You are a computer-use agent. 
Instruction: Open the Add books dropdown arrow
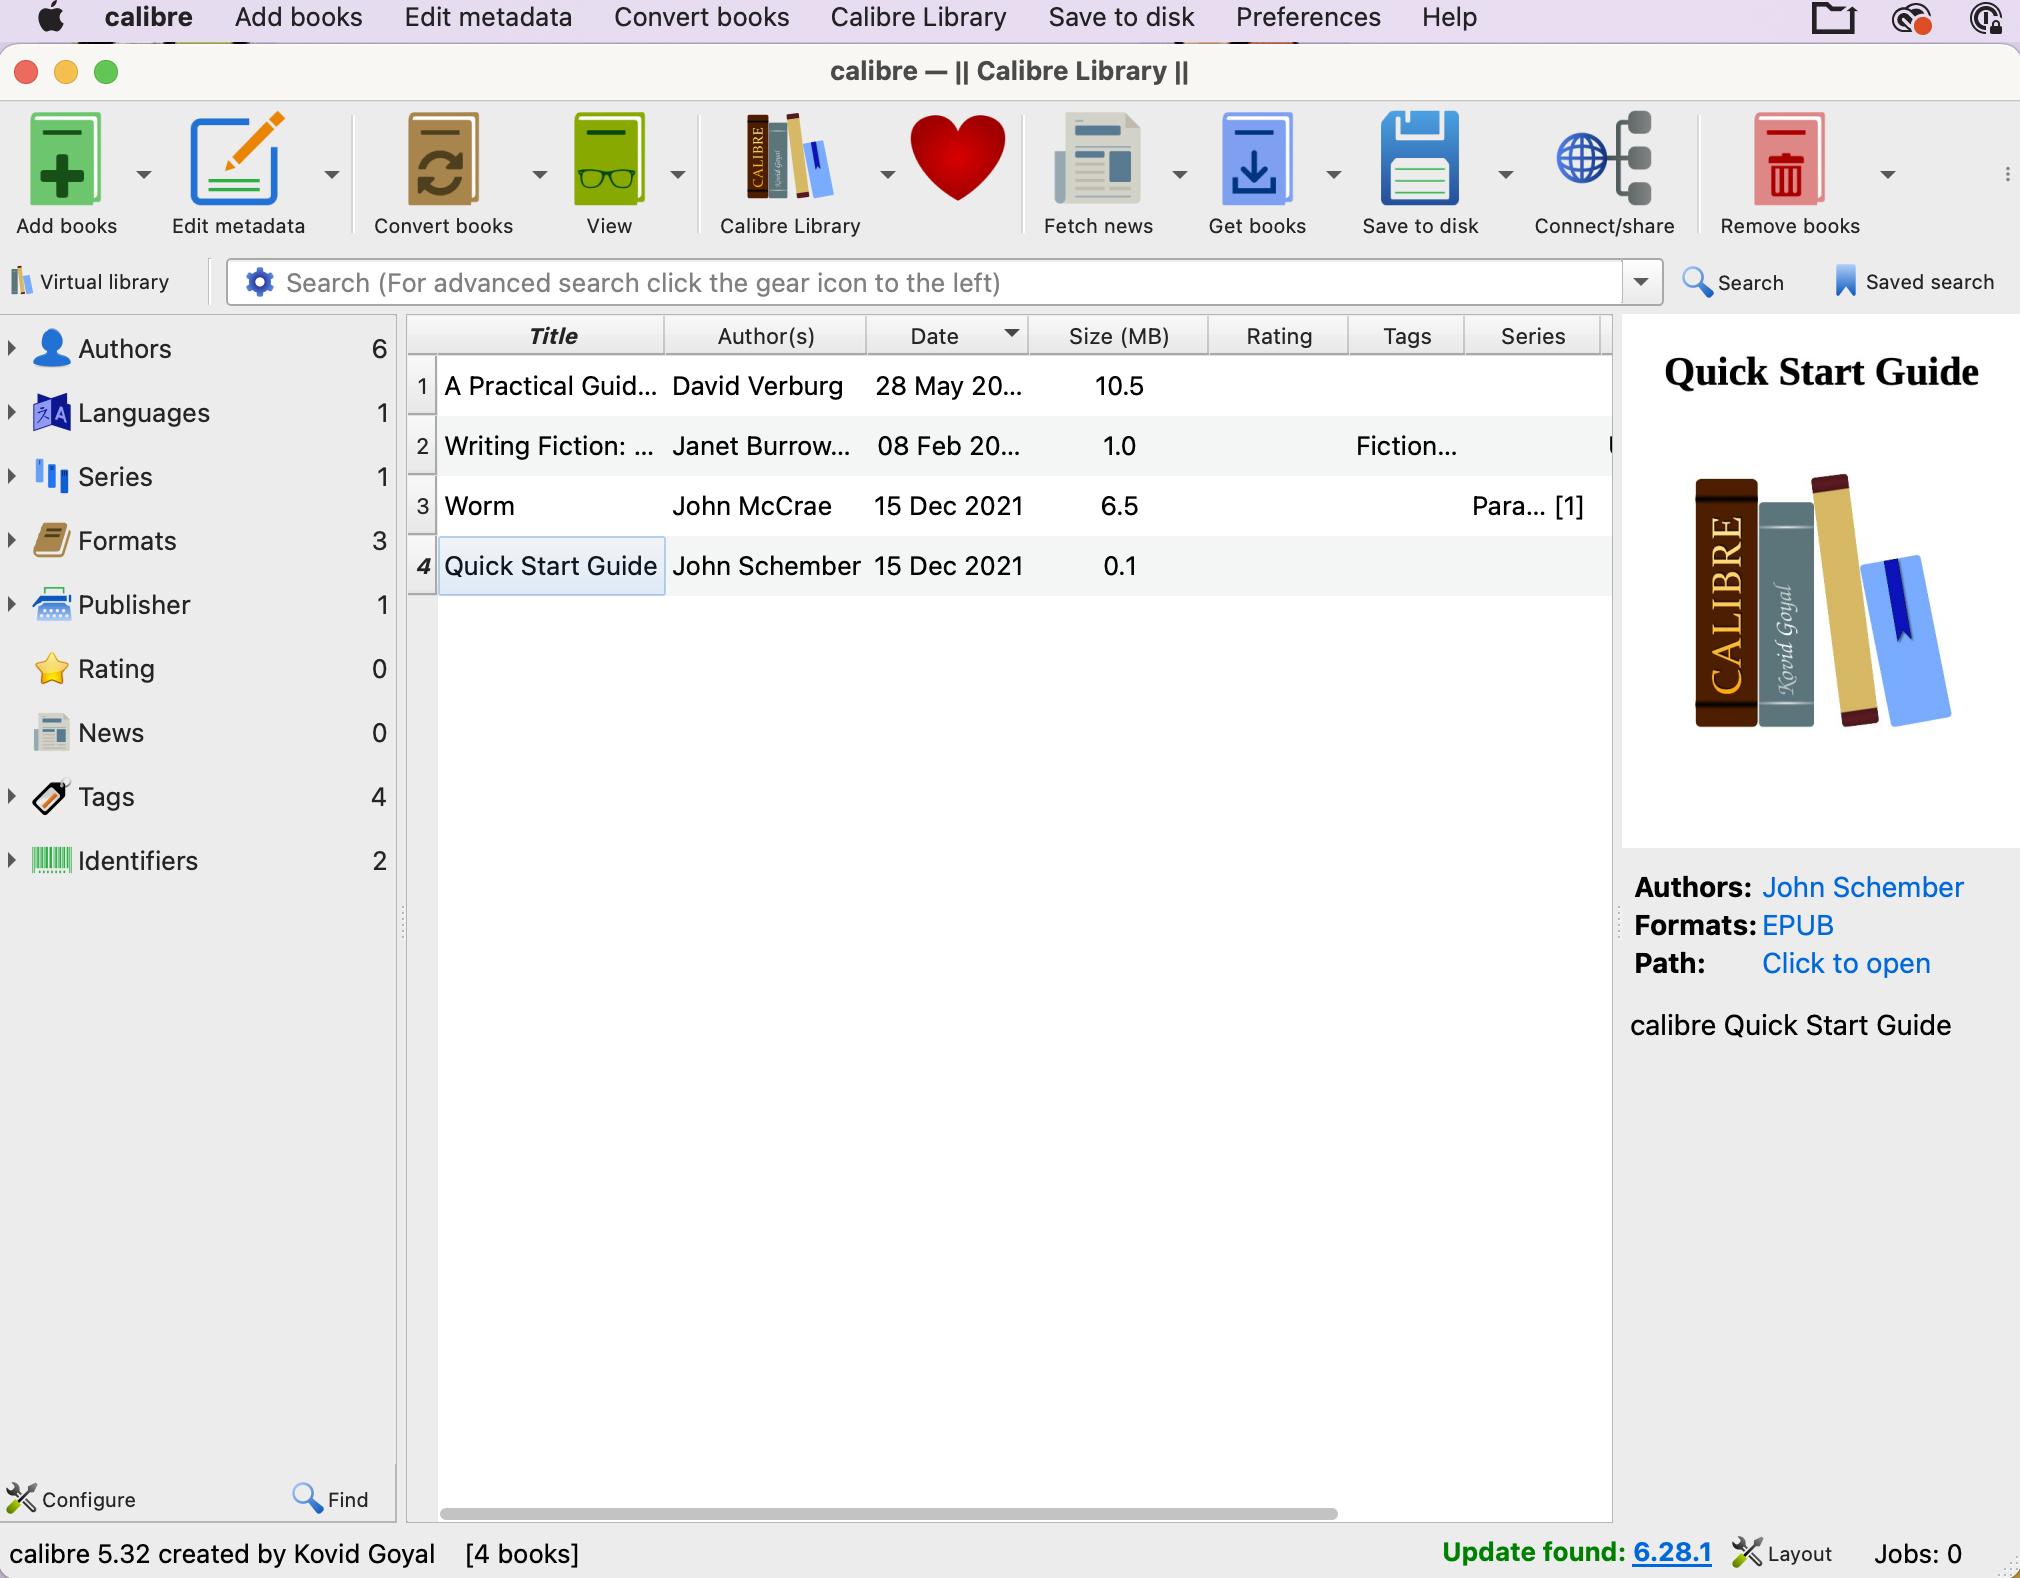[144, 174]
